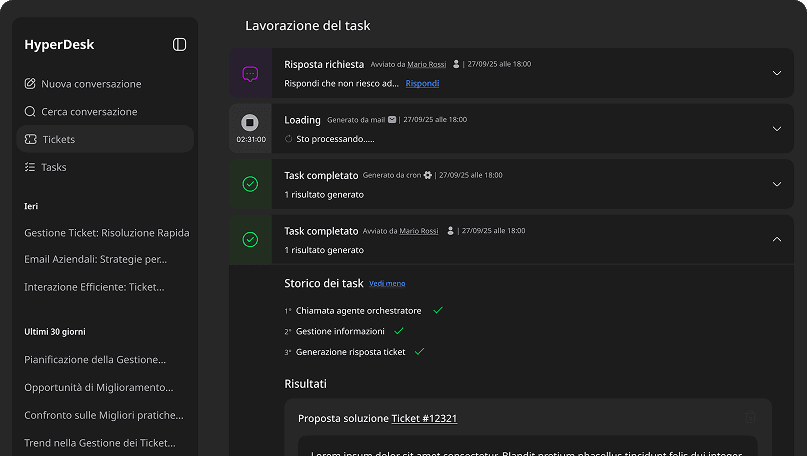Stop the Loading task with the stop icon
This screenshot has height=456, width=807.
click(250, 123)
